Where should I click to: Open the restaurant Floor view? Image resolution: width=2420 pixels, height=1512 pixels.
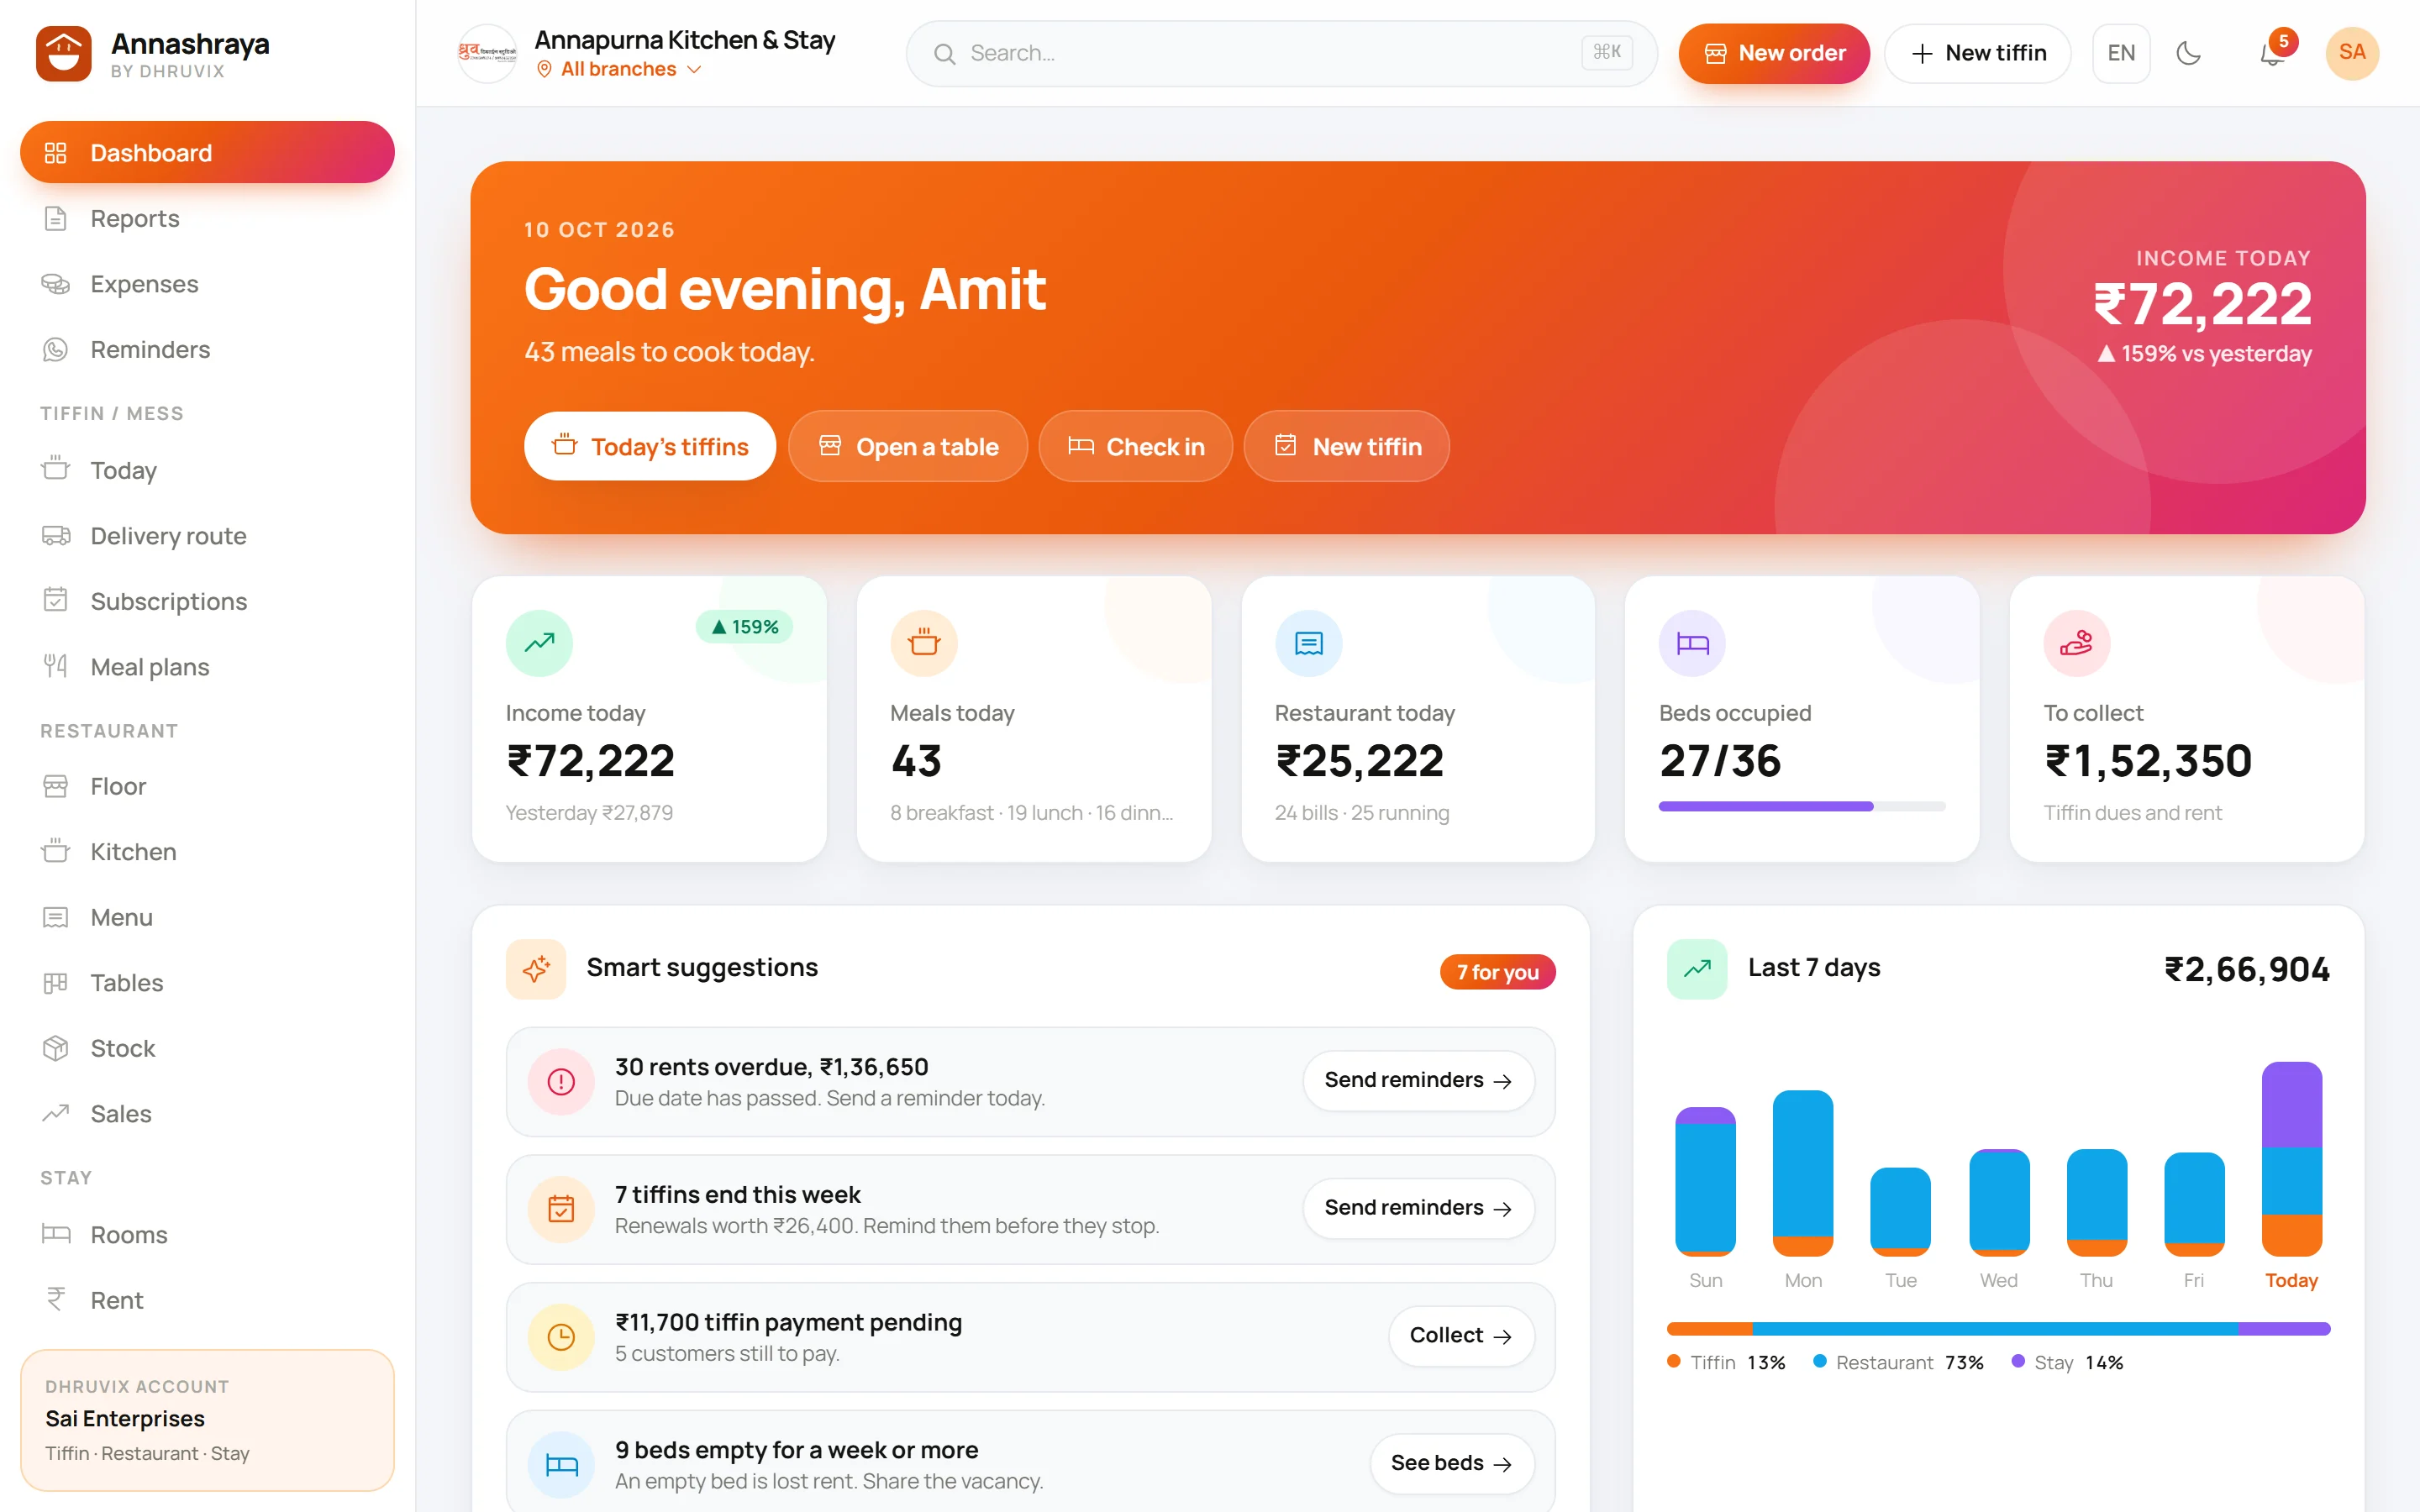[207, 786]
